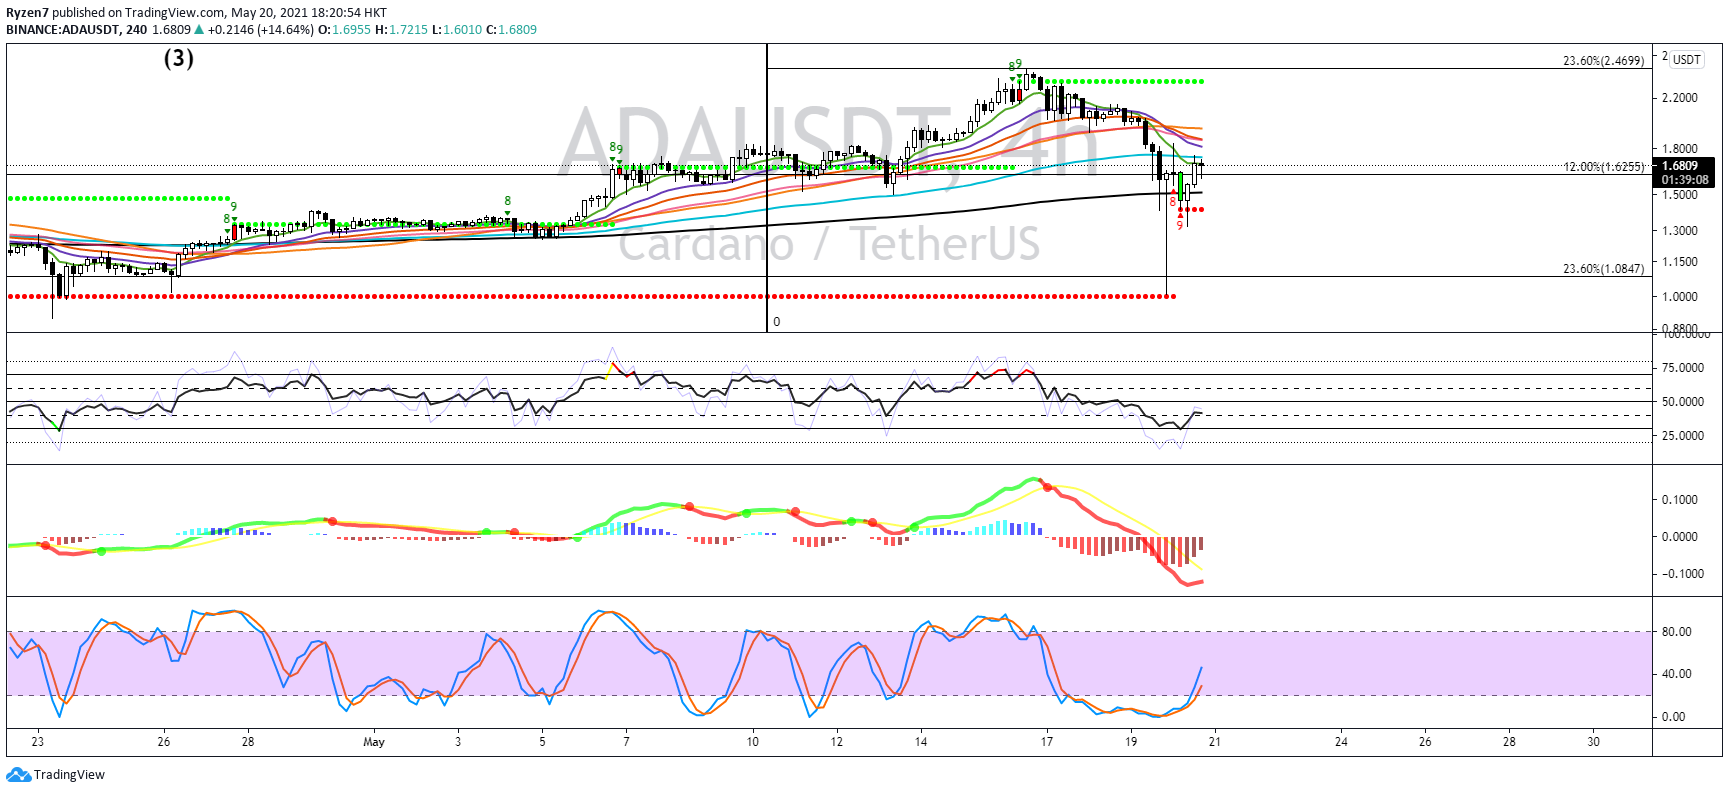Click the 23 date label on time axis
Screen dimensions: 1729x793
pyautogui.click(x=38, y=742)
